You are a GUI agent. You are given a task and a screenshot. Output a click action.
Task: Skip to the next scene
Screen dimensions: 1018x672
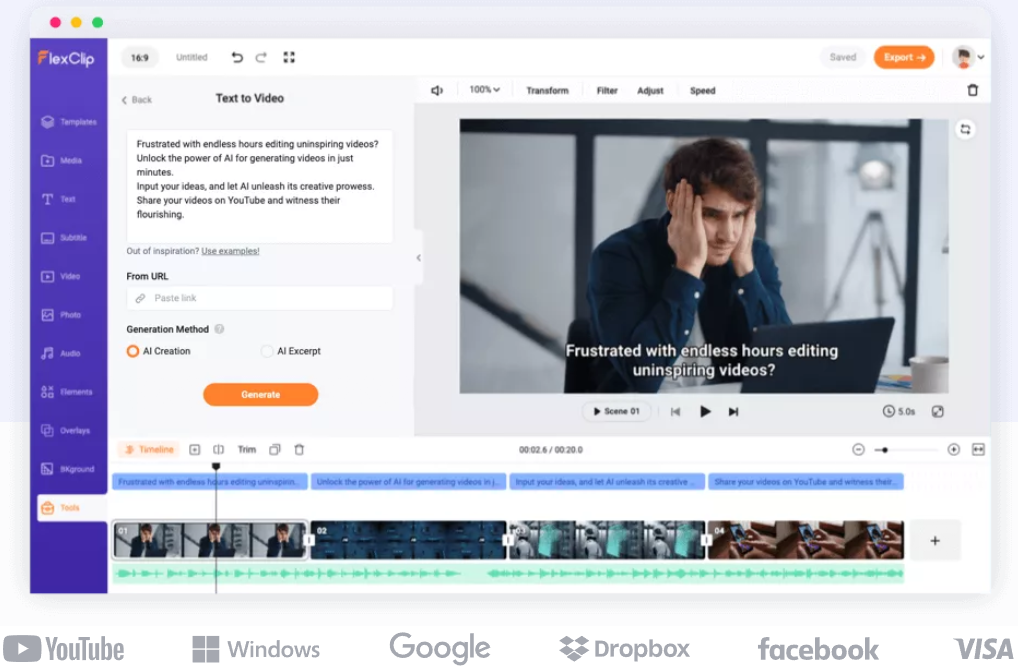point(733,412)
